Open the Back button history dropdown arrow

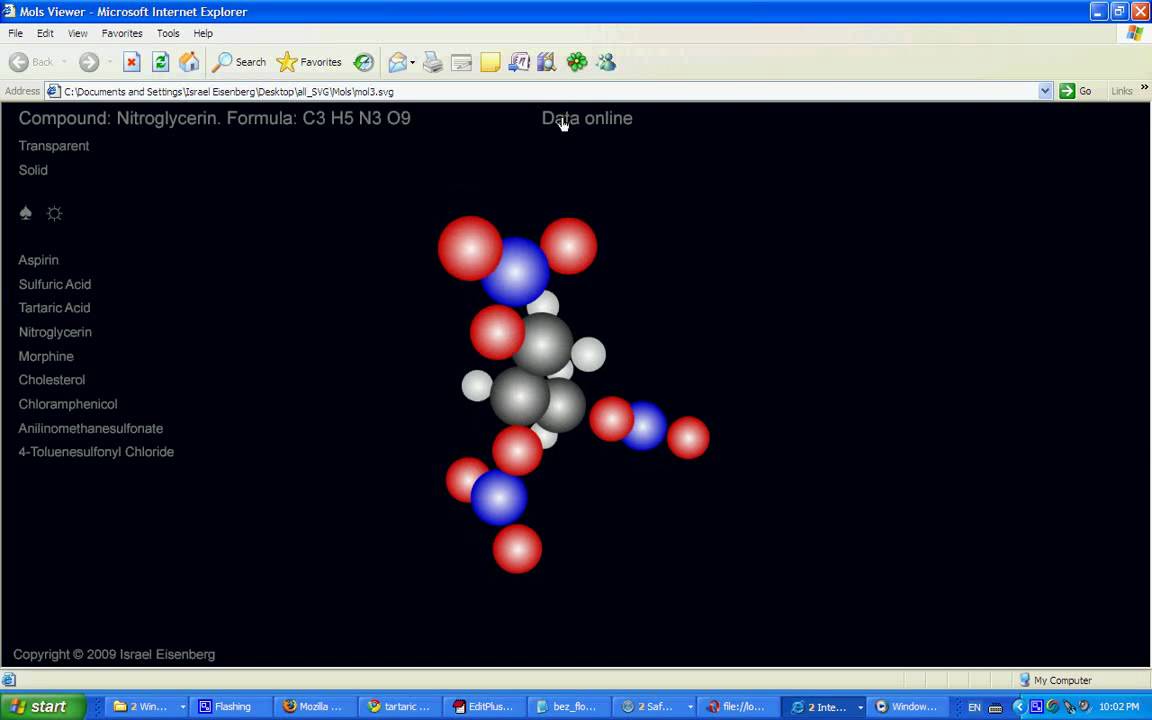64,62
